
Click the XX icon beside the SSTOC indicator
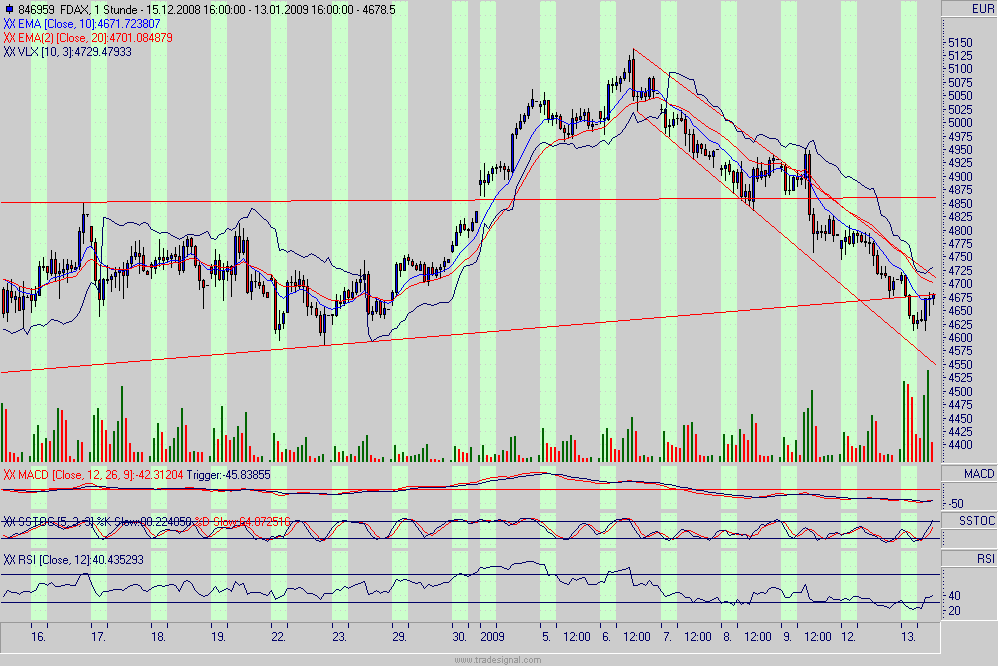9,520
